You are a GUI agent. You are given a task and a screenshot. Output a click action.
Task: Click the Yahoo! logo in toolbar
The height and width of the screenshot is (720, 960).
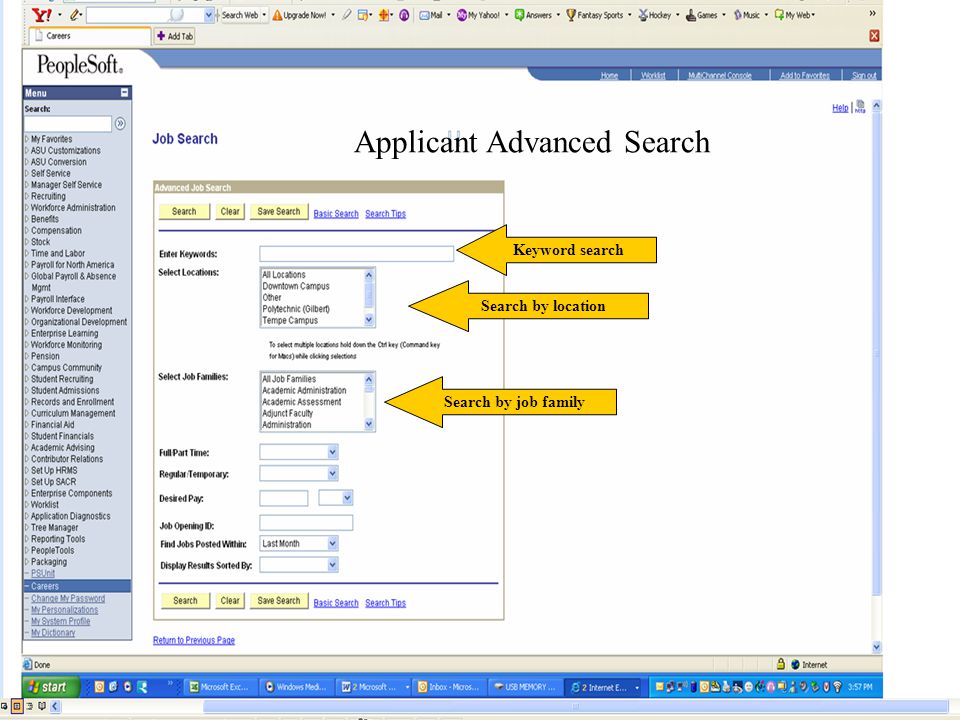[42, 15]
